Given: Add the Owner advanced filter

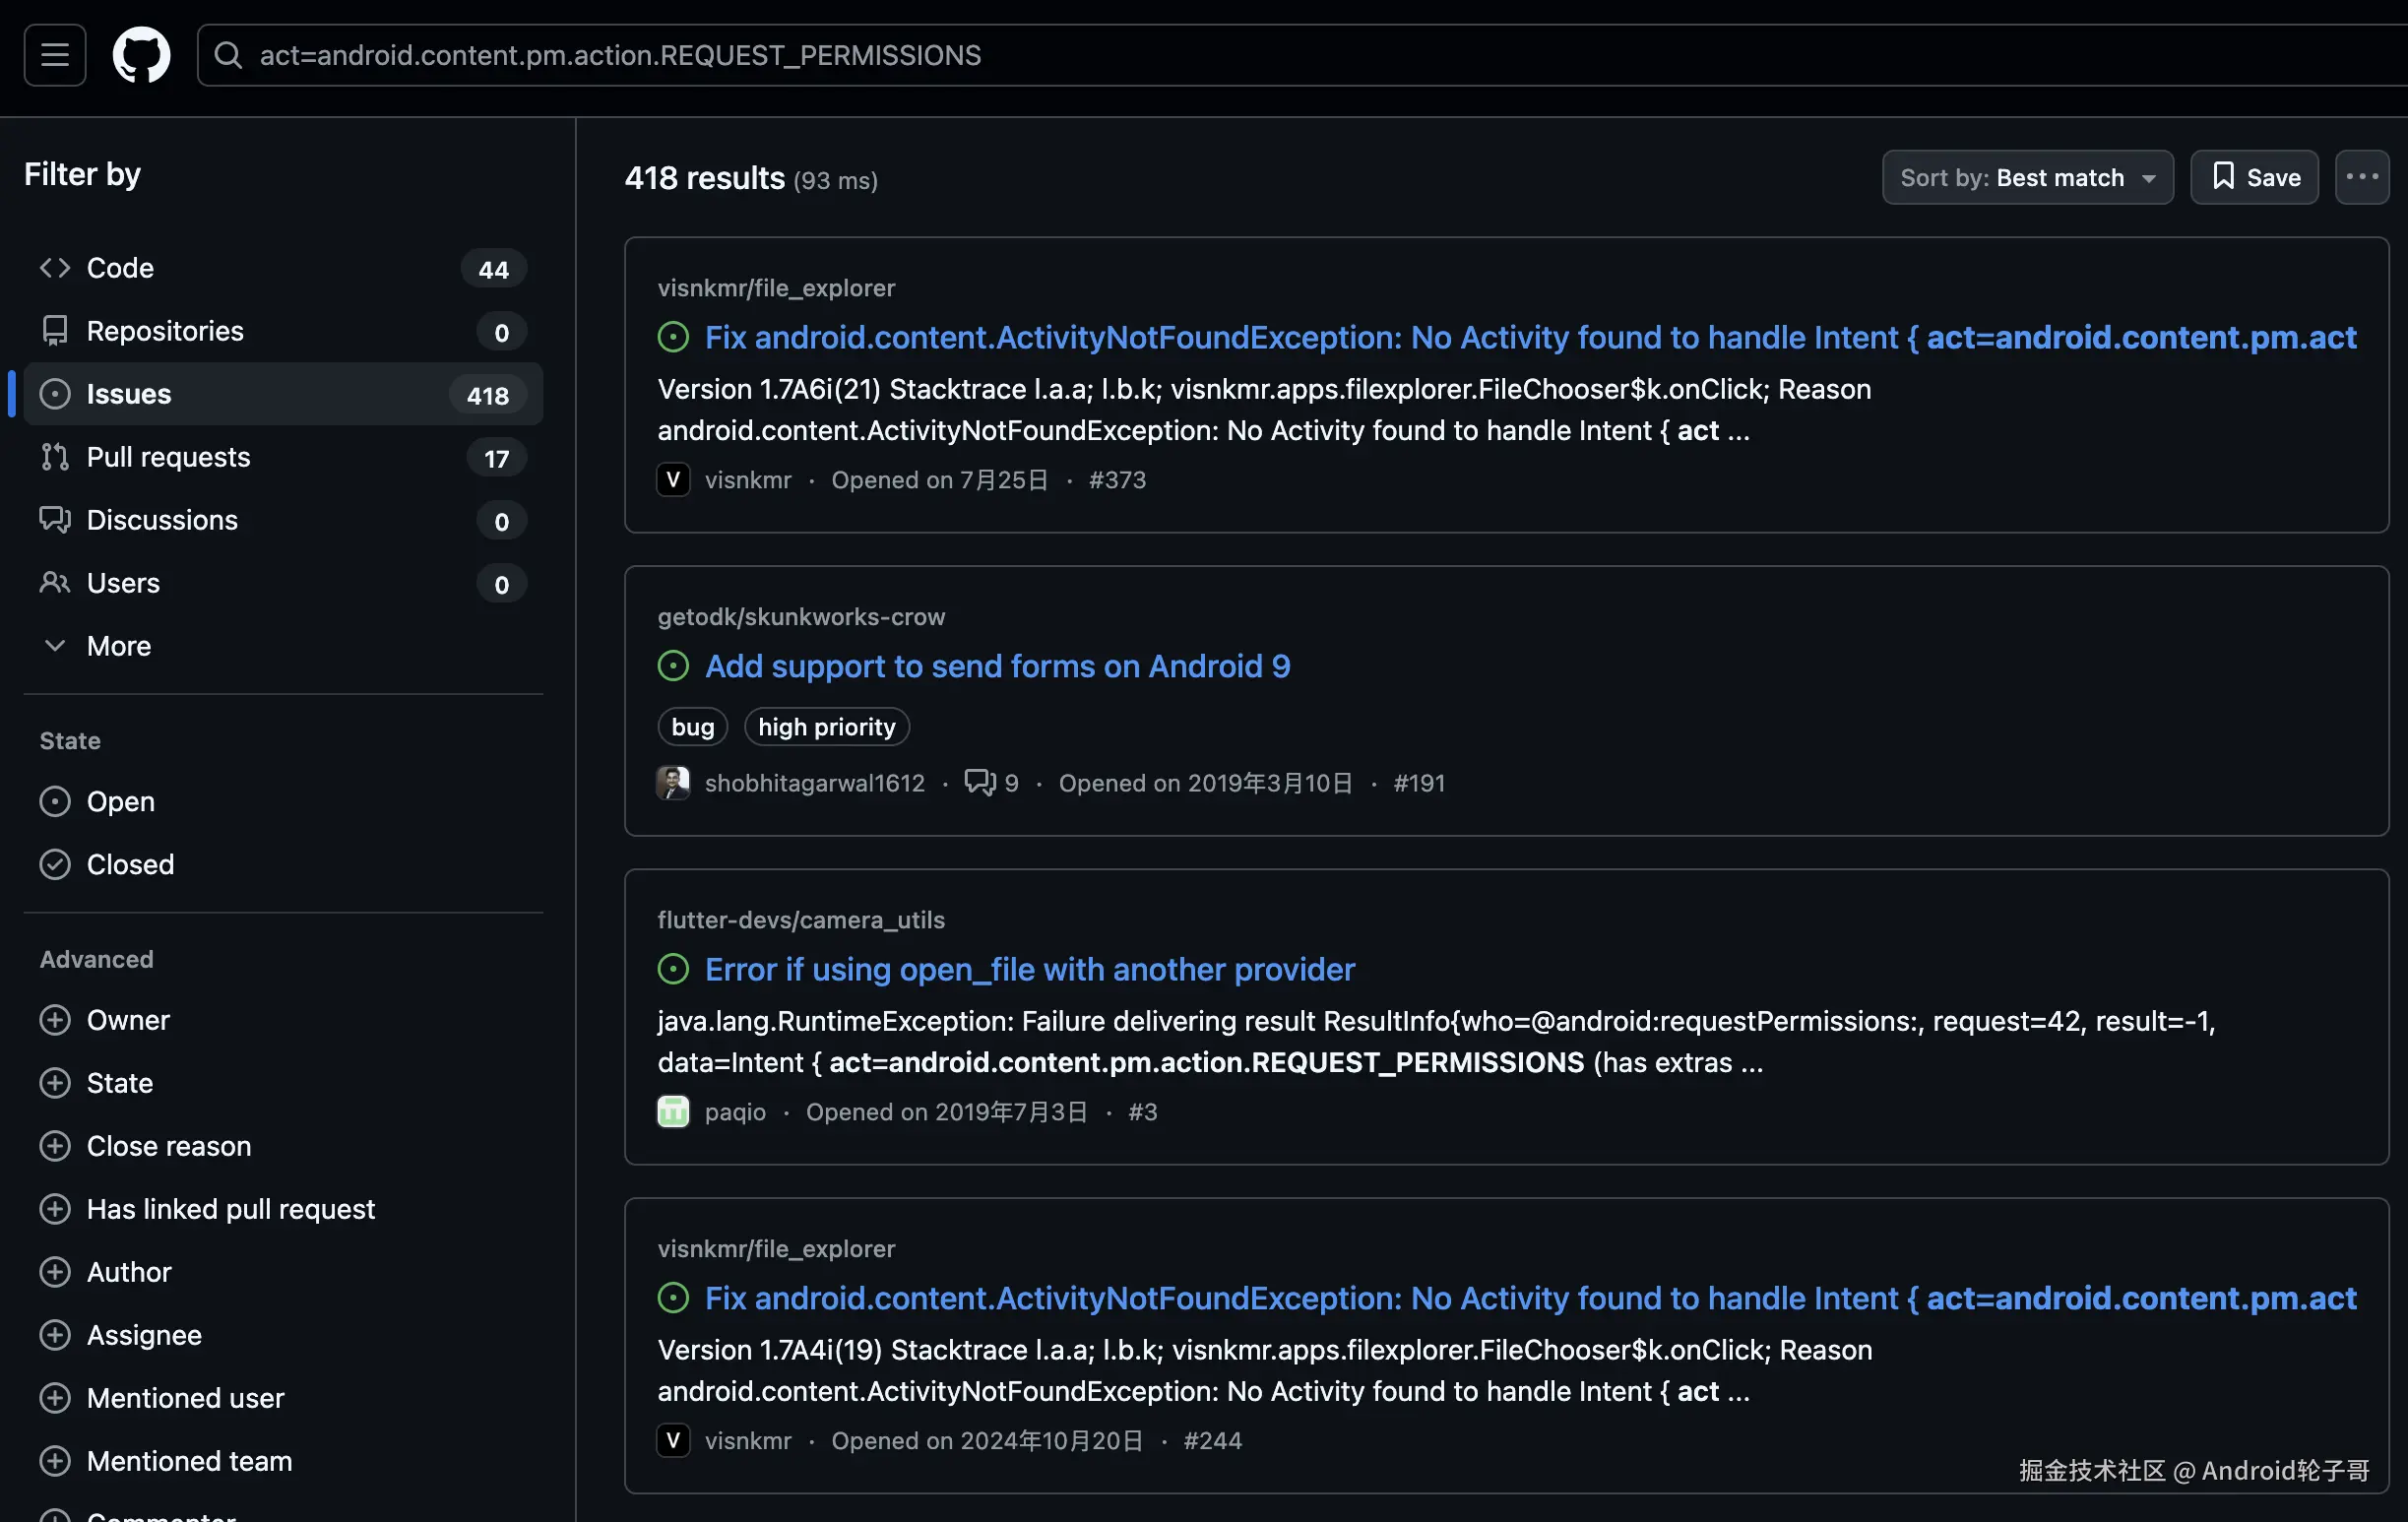Looking at the screenshot, I should (x=128, y=1020).
